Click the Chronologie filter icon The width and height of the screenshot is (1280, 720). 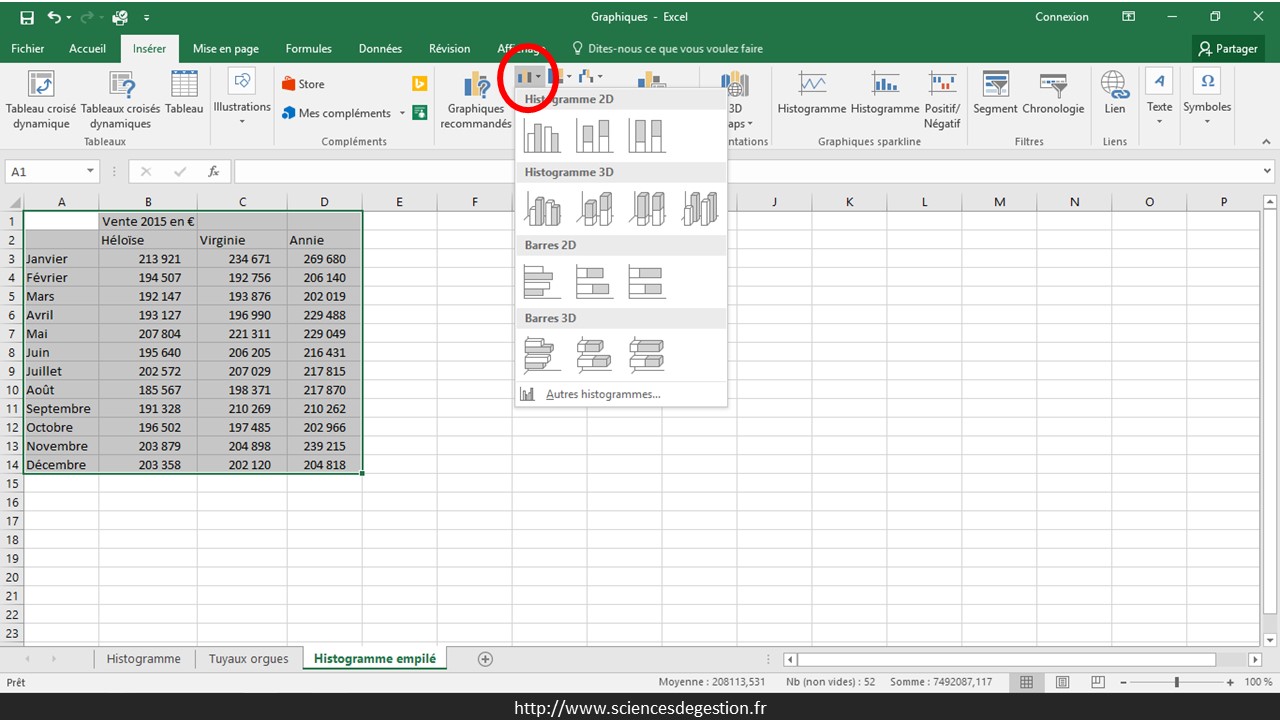coord(1053,93)
